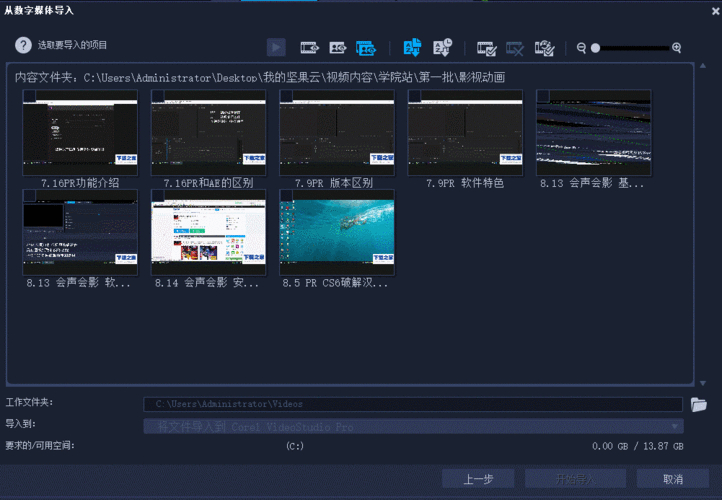Show all media files
The image size is (722, 500).
[x=366, y=48]
